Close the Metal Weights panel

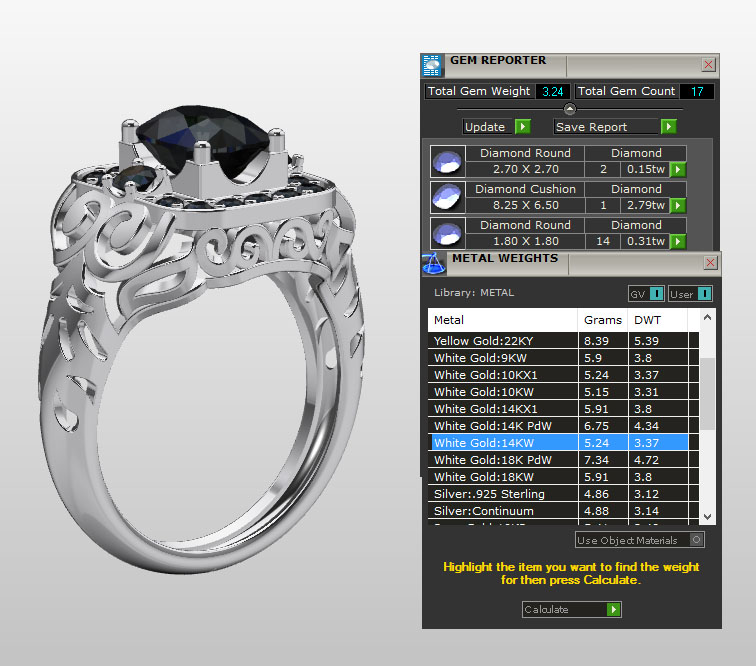click(710, 263)
